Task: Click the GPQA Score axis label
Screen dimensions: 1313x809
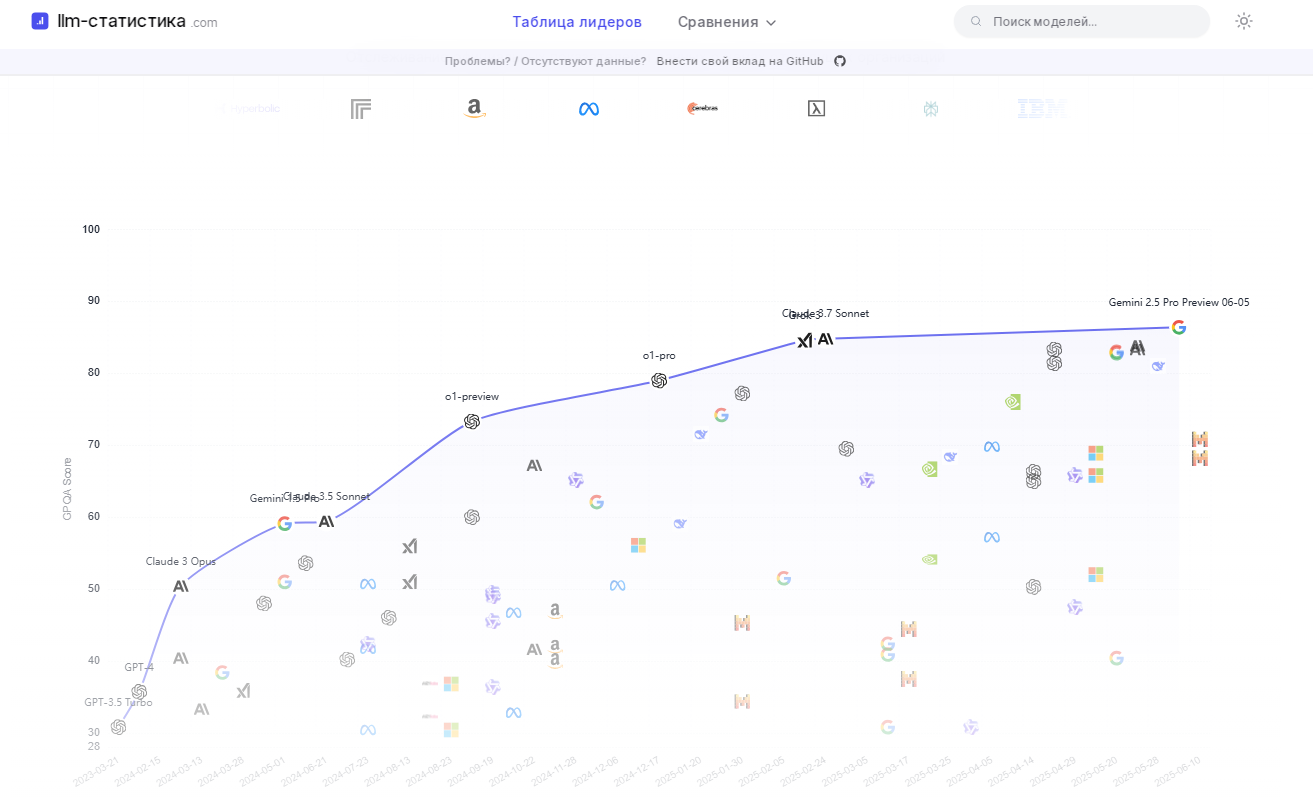Action: click(x=67, y=489)
